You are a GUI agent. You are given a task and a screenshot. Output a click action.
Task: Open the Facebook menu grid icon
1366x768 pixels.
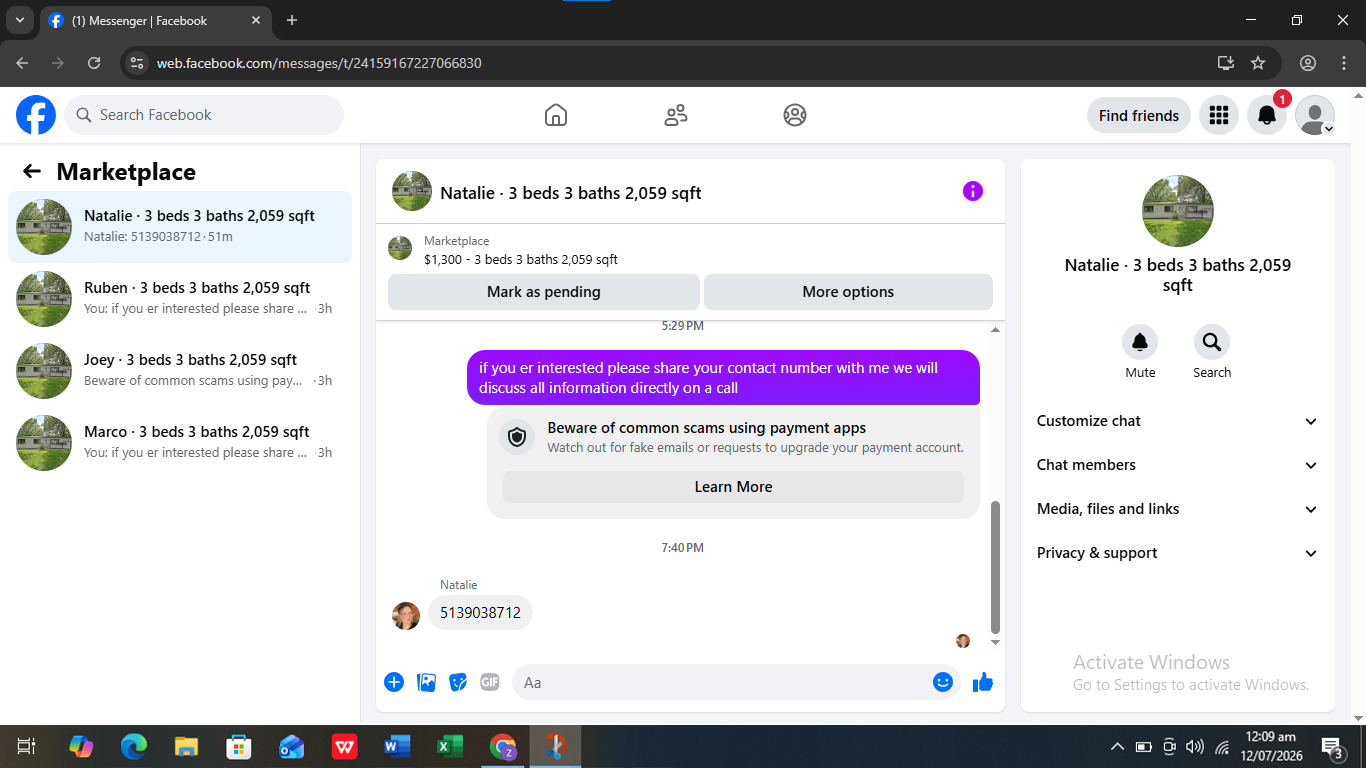(x=1218, y=115)
